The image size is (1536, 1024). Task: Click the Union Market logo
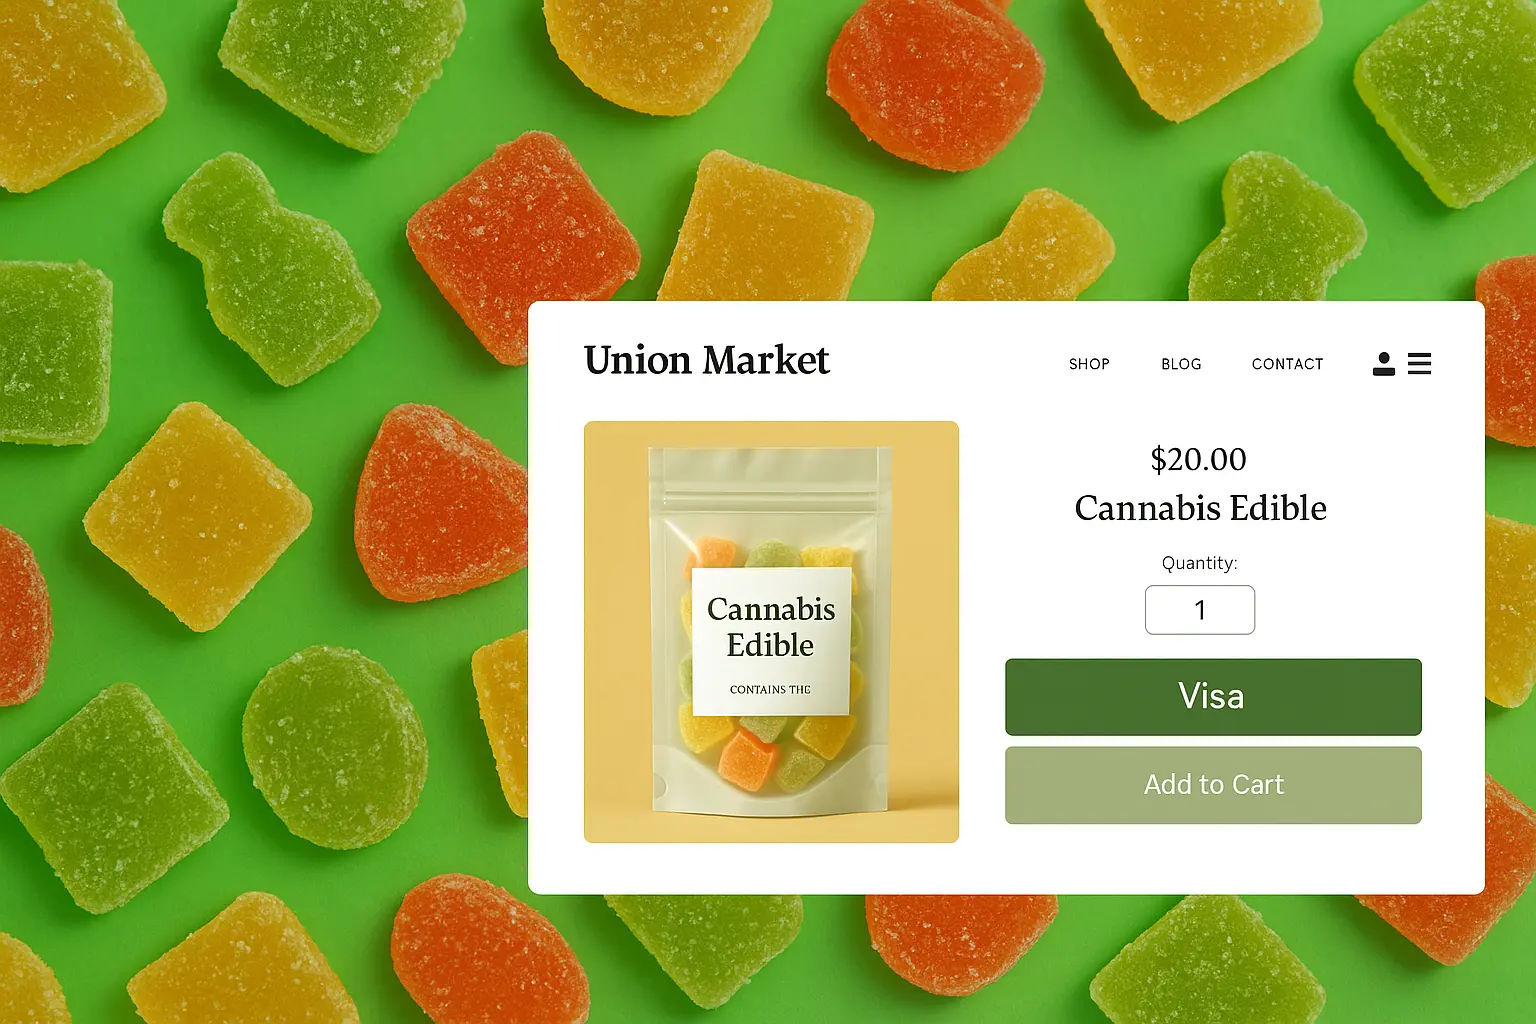(707, 360)
